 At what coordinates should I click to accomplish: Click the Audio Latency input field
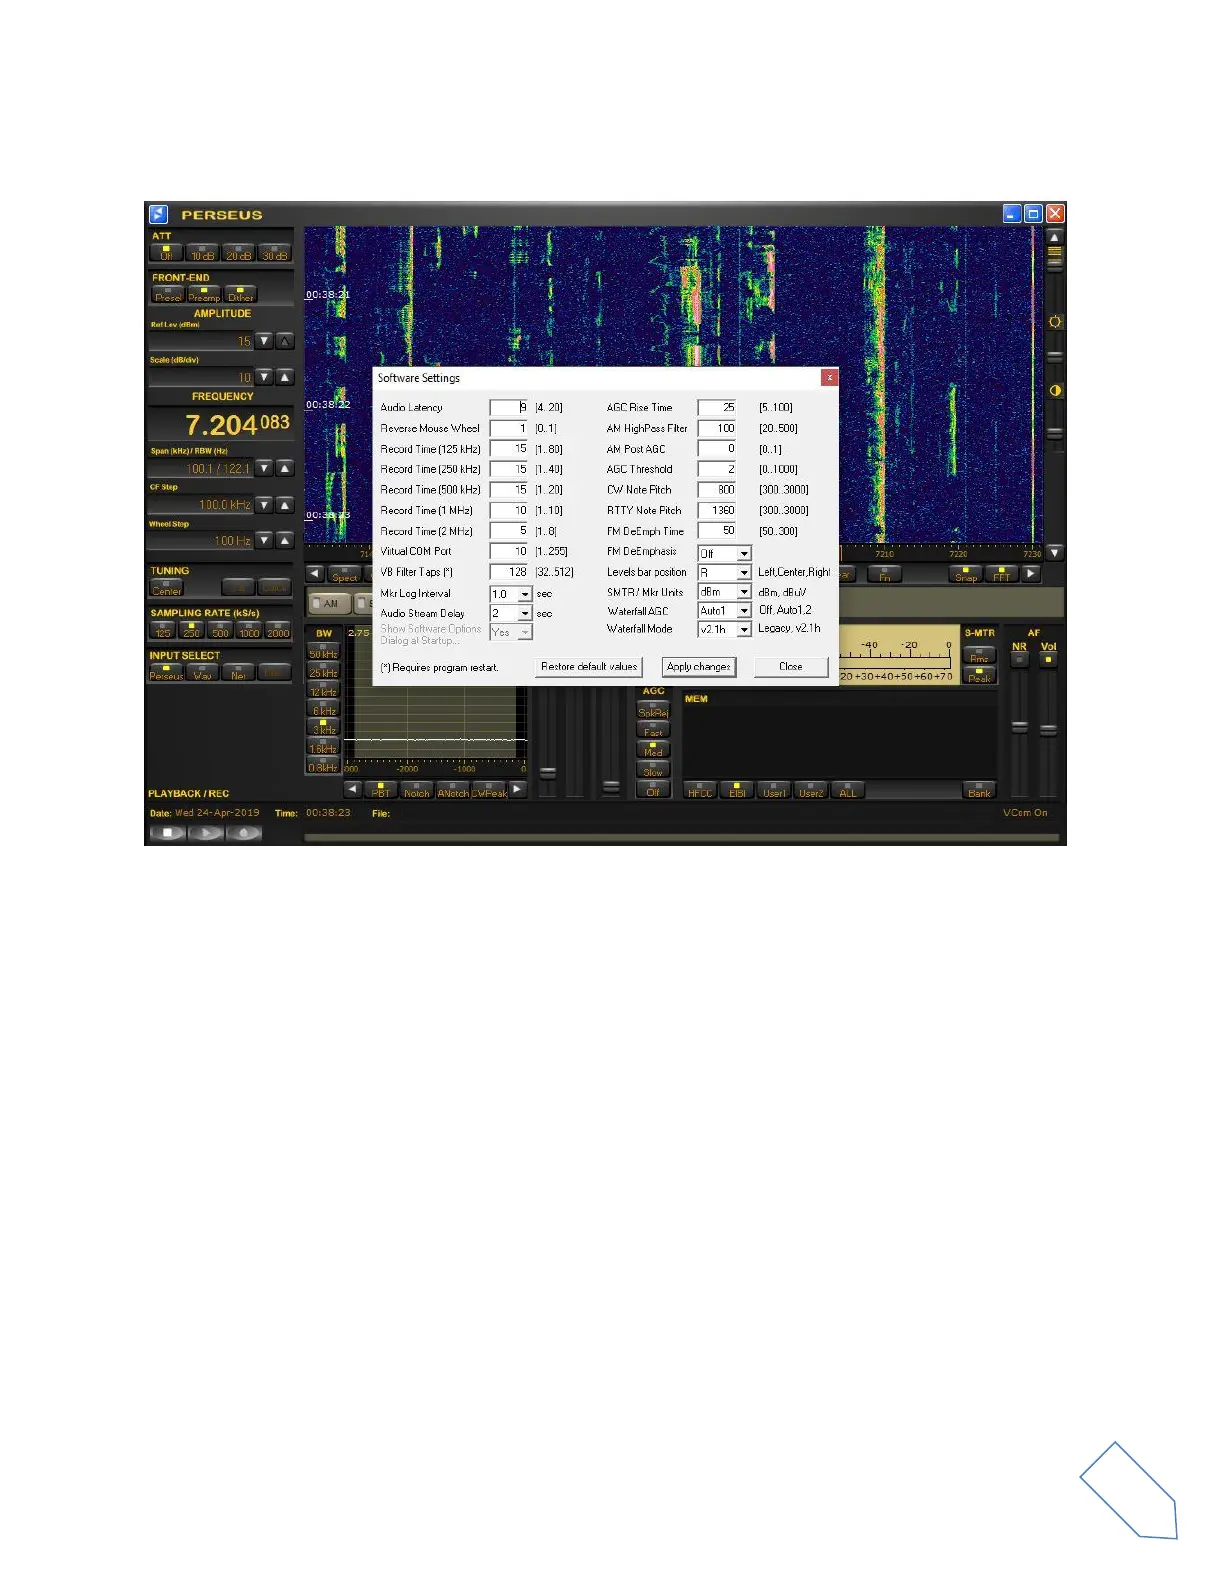coord(509,407)
